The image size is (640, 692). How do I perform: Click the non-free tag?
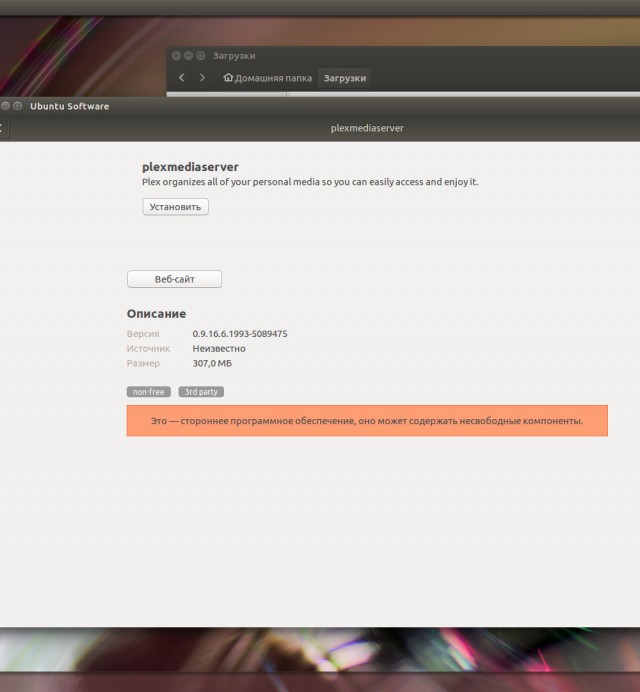(149, 391)
